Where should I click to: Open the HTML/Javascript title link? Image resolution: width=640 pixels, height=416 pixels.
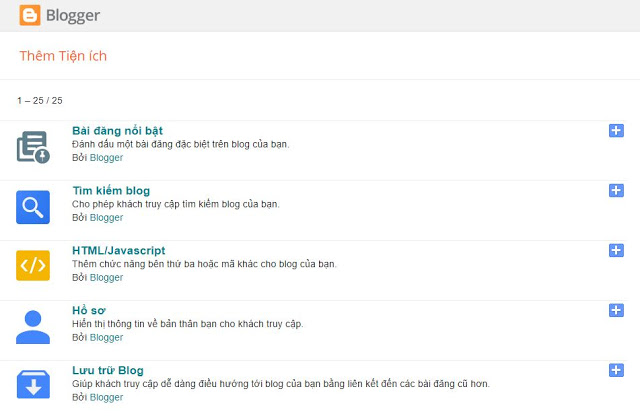pos(119,250)
